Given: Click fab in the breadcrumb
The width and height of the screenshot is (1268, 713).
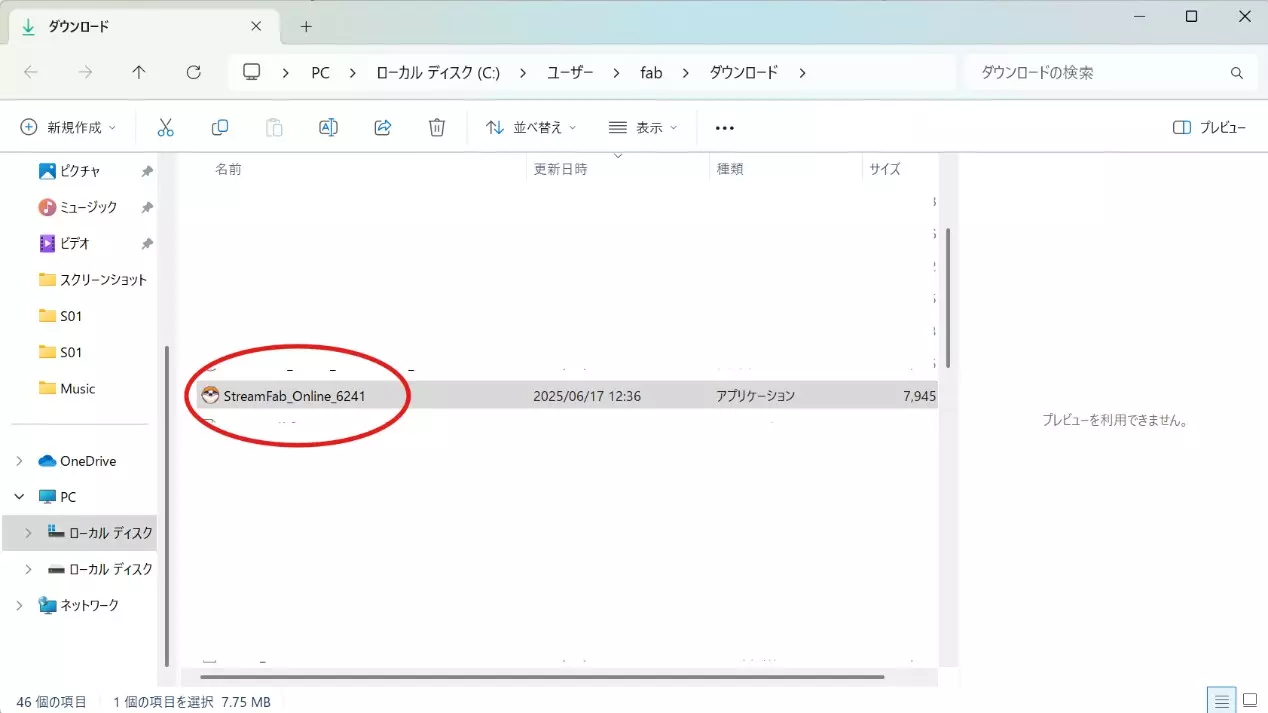Looking at the screenshot, I should coord(651,73).
